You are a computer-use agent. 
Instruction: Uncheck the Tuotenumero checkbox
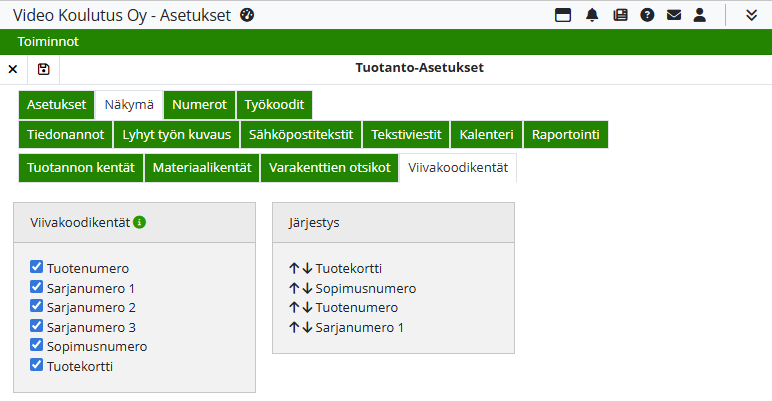pos(37,267)
